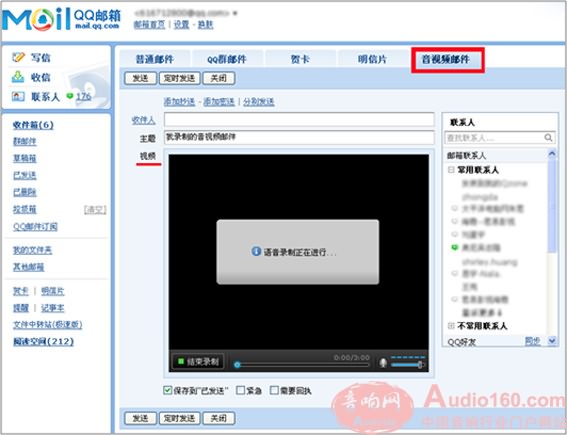Click the top 定时发送 button
The width and height of the screenshot is (567, 435).
179,78
